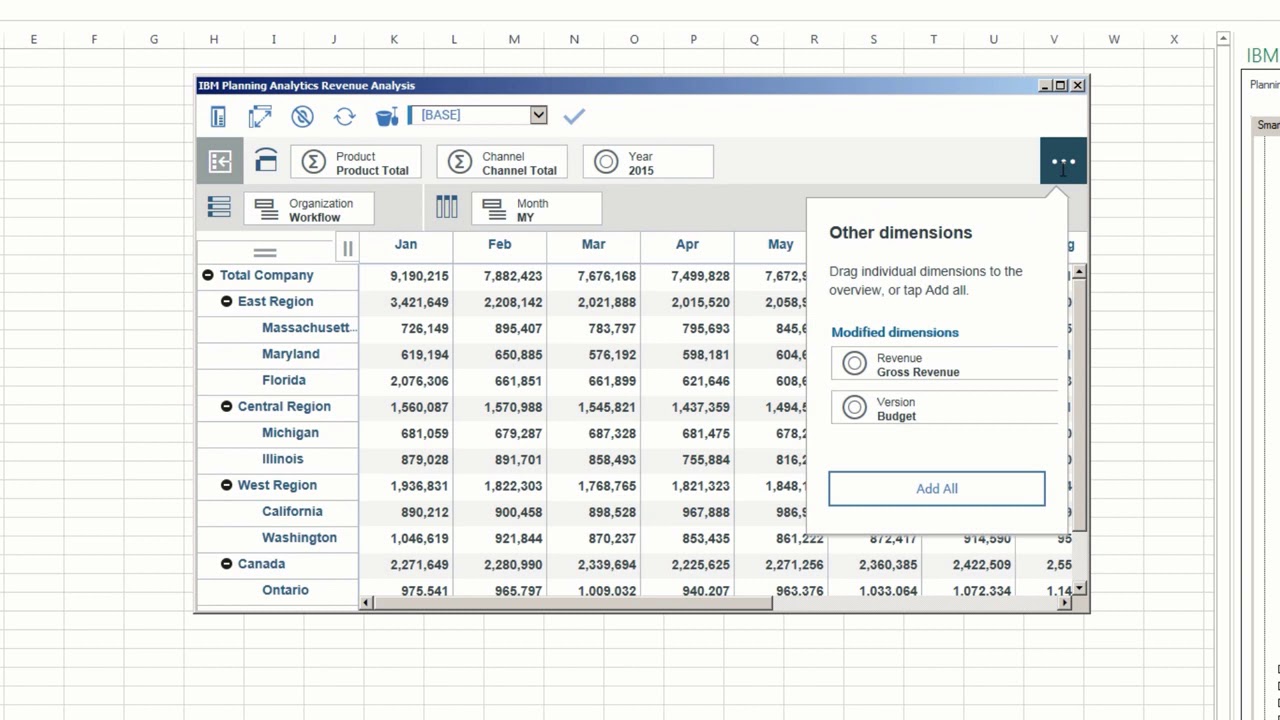Click the column header width handle
This screenshot has width=1280, height=720.
pos(347,248)
